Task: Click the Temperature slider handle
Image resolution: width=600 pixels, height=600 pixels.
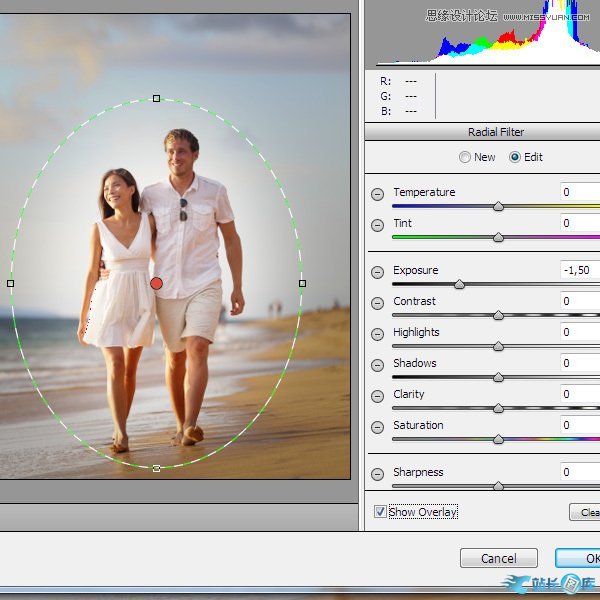Action: [x=498, y=207]
